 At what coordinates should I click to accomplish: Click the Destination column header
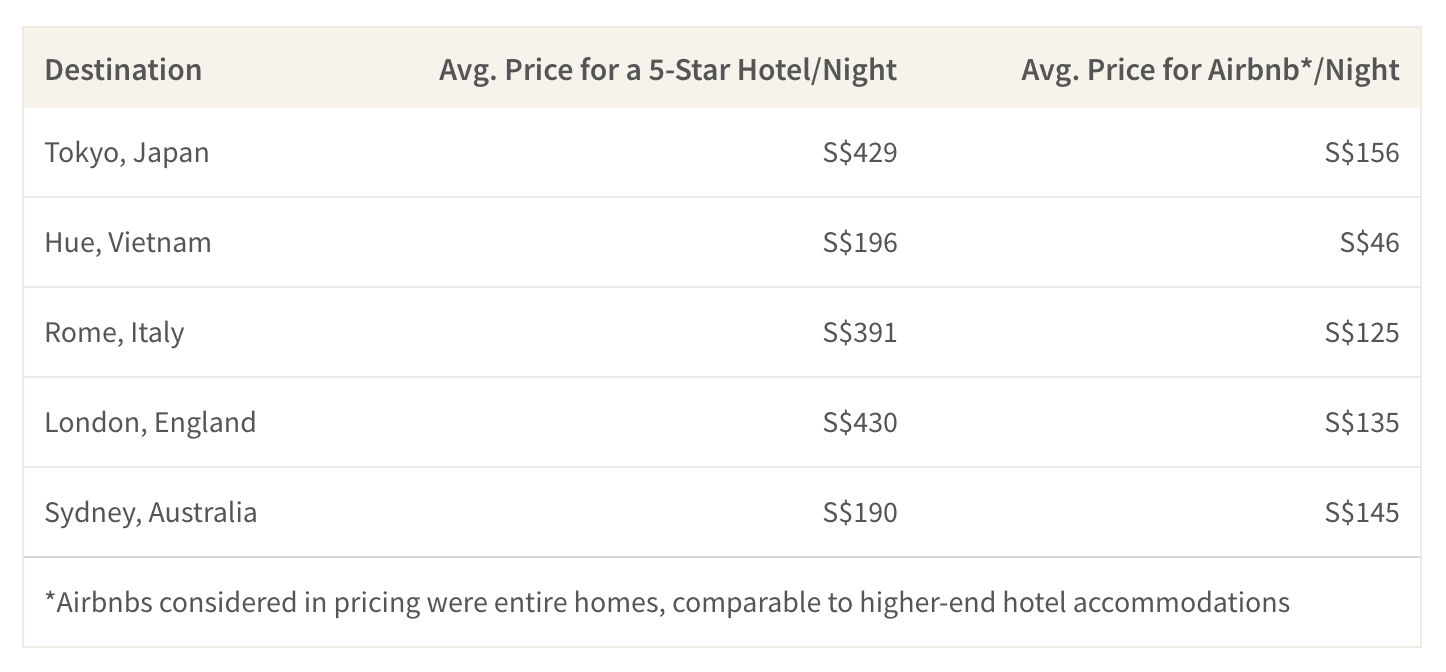click(x=123, y=70)
